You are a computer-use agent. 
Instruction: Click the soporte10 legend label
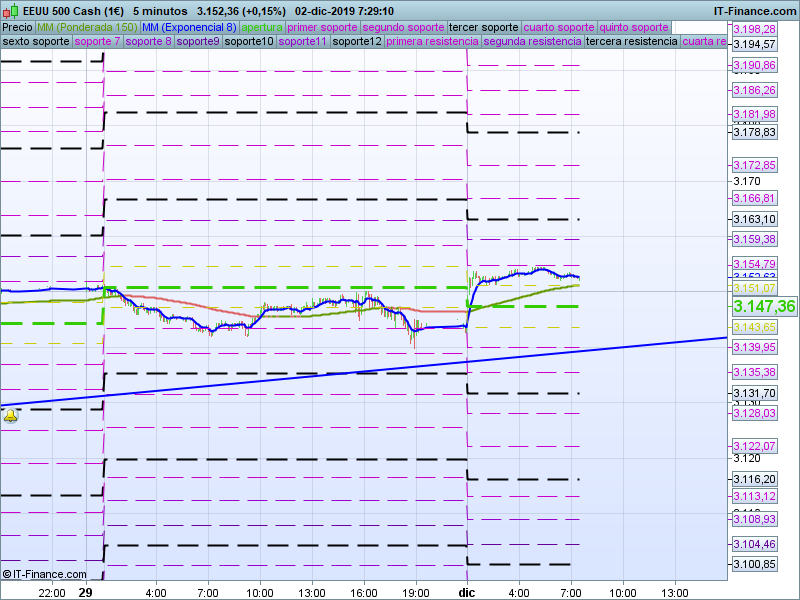[249, 42]
